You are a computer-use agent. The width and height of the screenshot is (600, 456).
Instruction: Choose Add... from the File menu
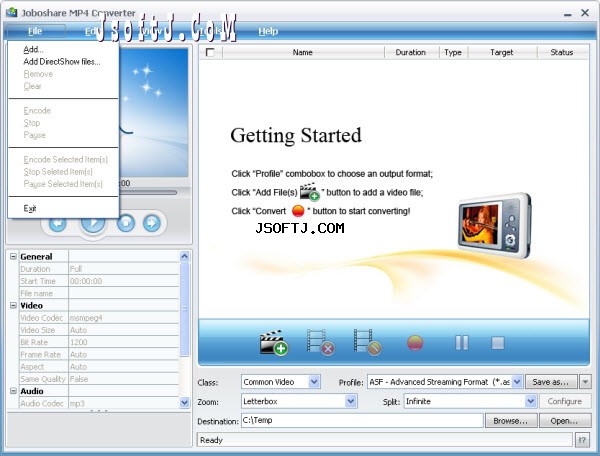(x=33, y=49)
